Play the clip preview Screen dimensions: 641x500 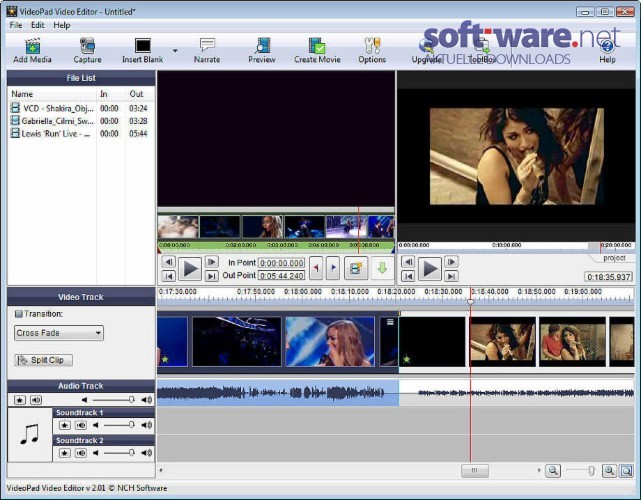[190, 269]
